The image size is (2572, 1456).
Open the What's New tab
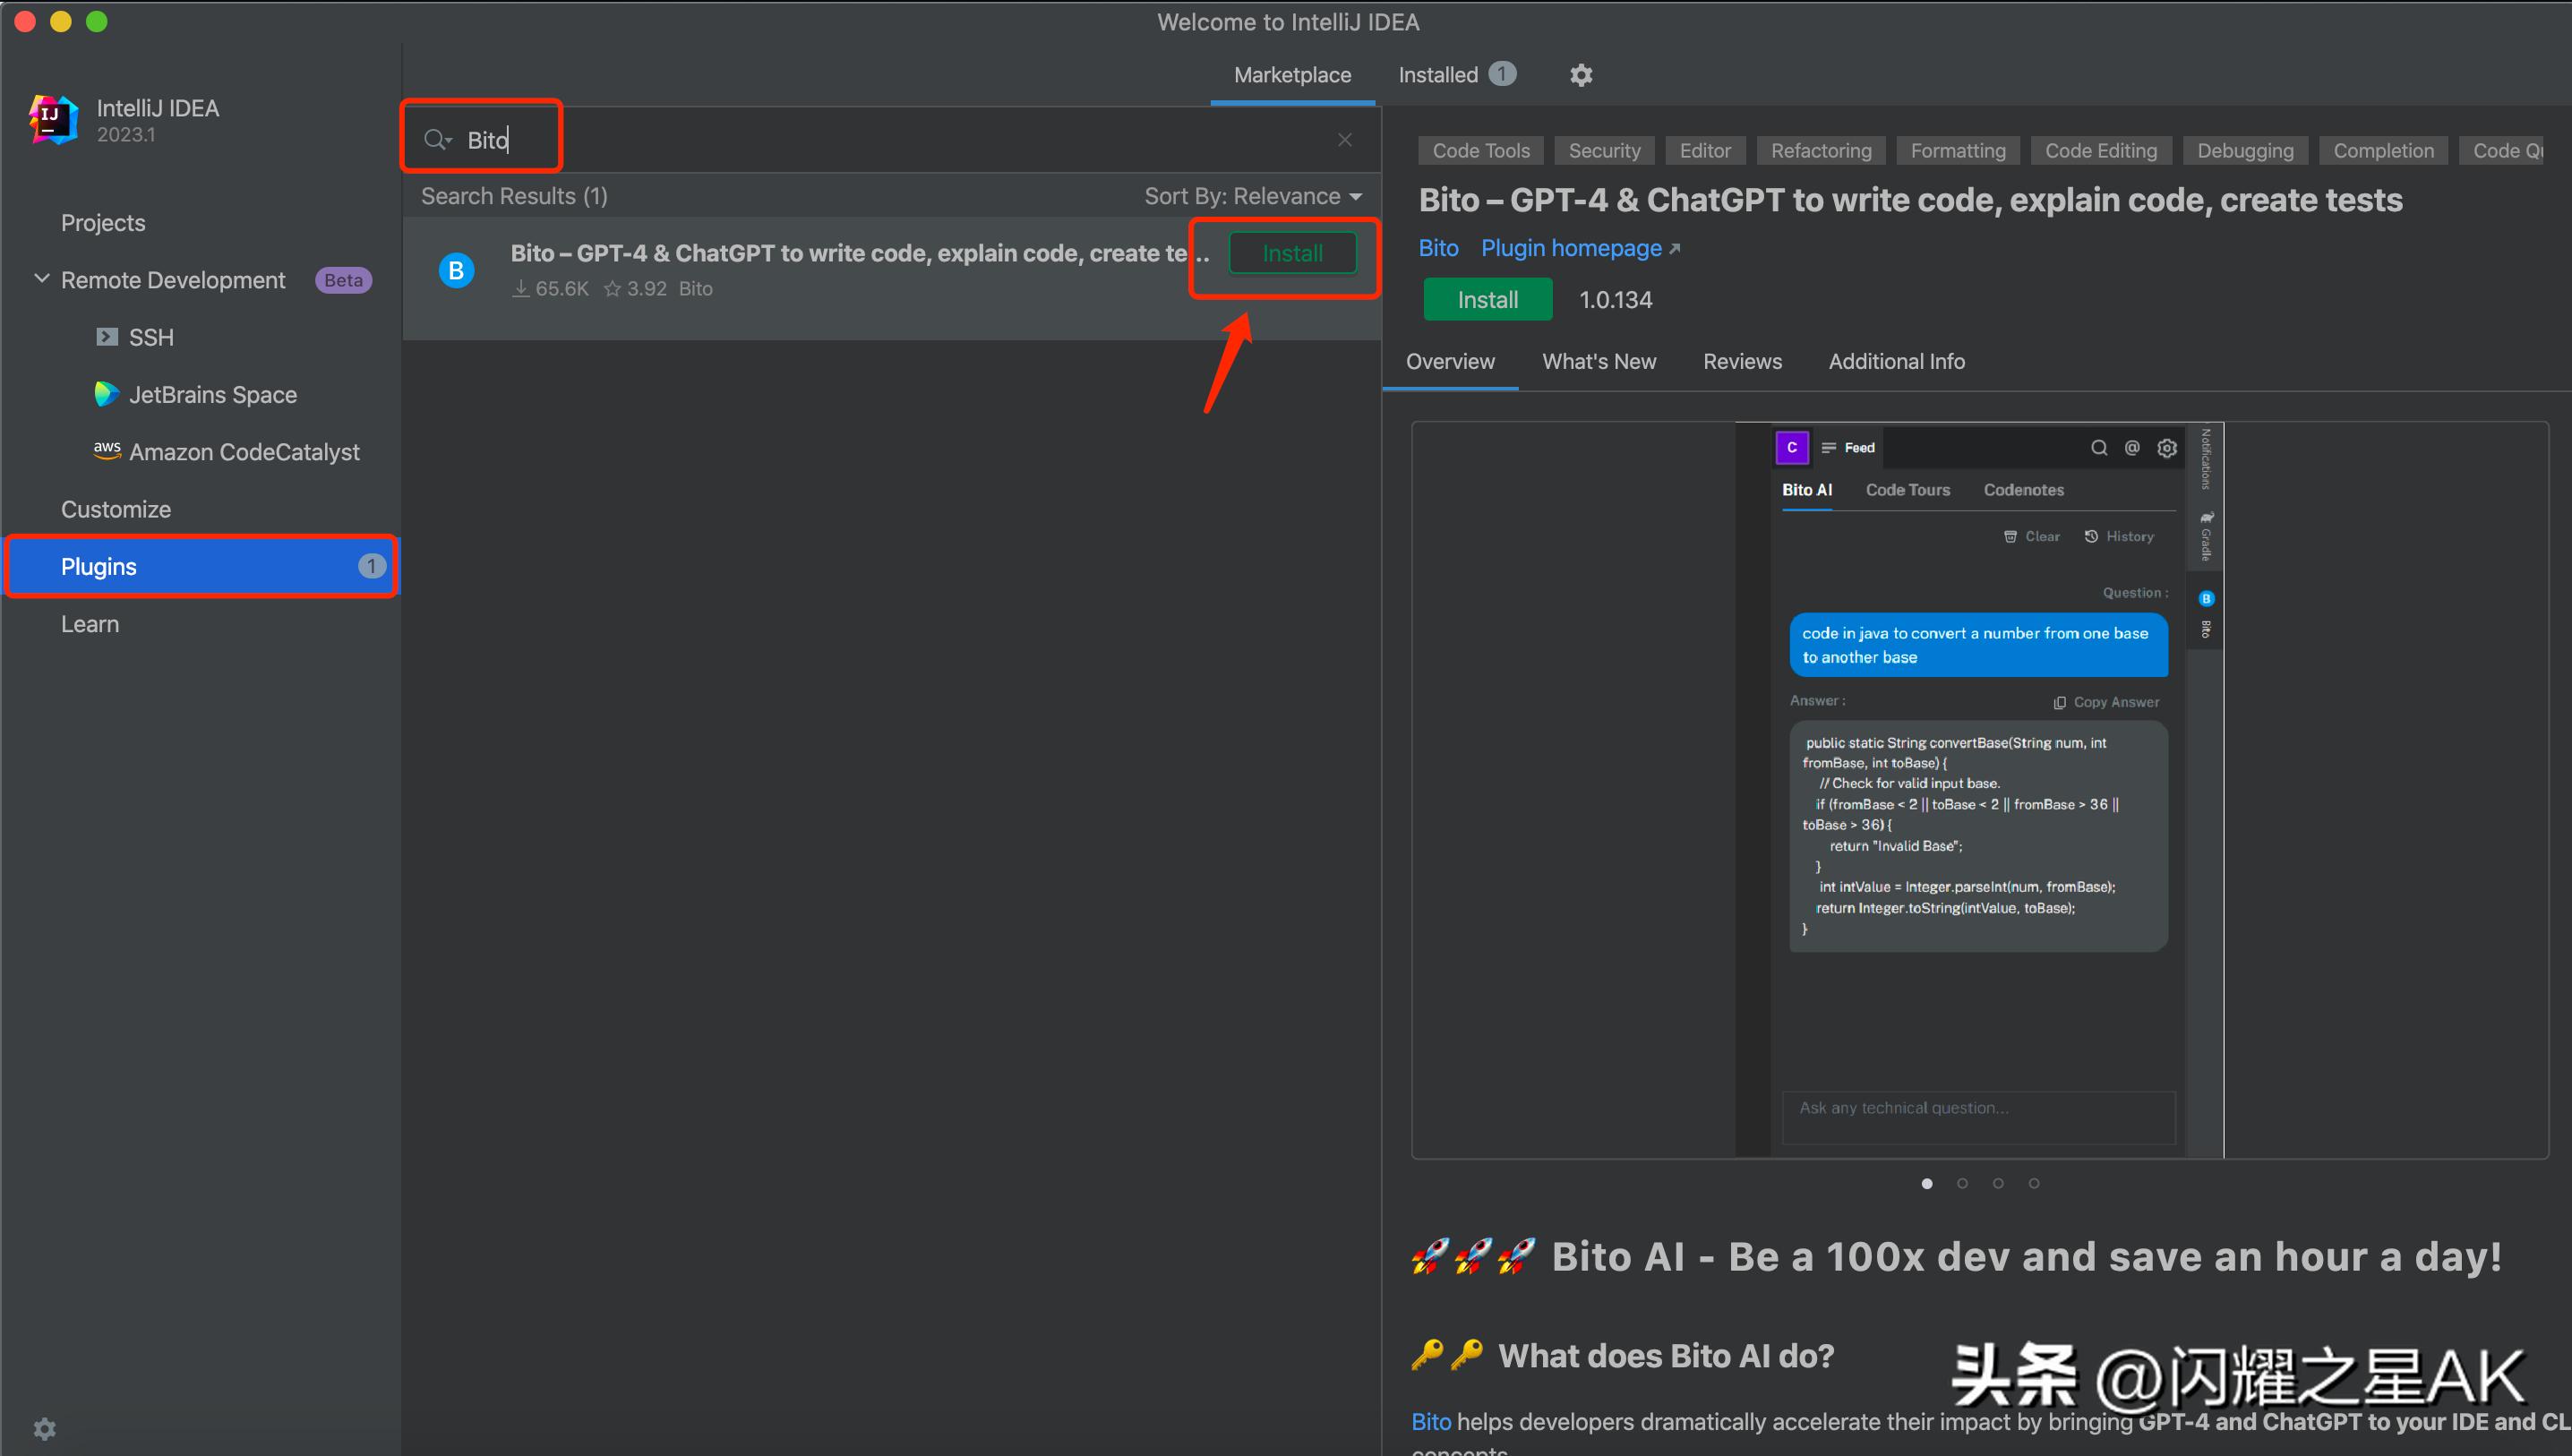pyautogui.click(x=1598, y=362)
